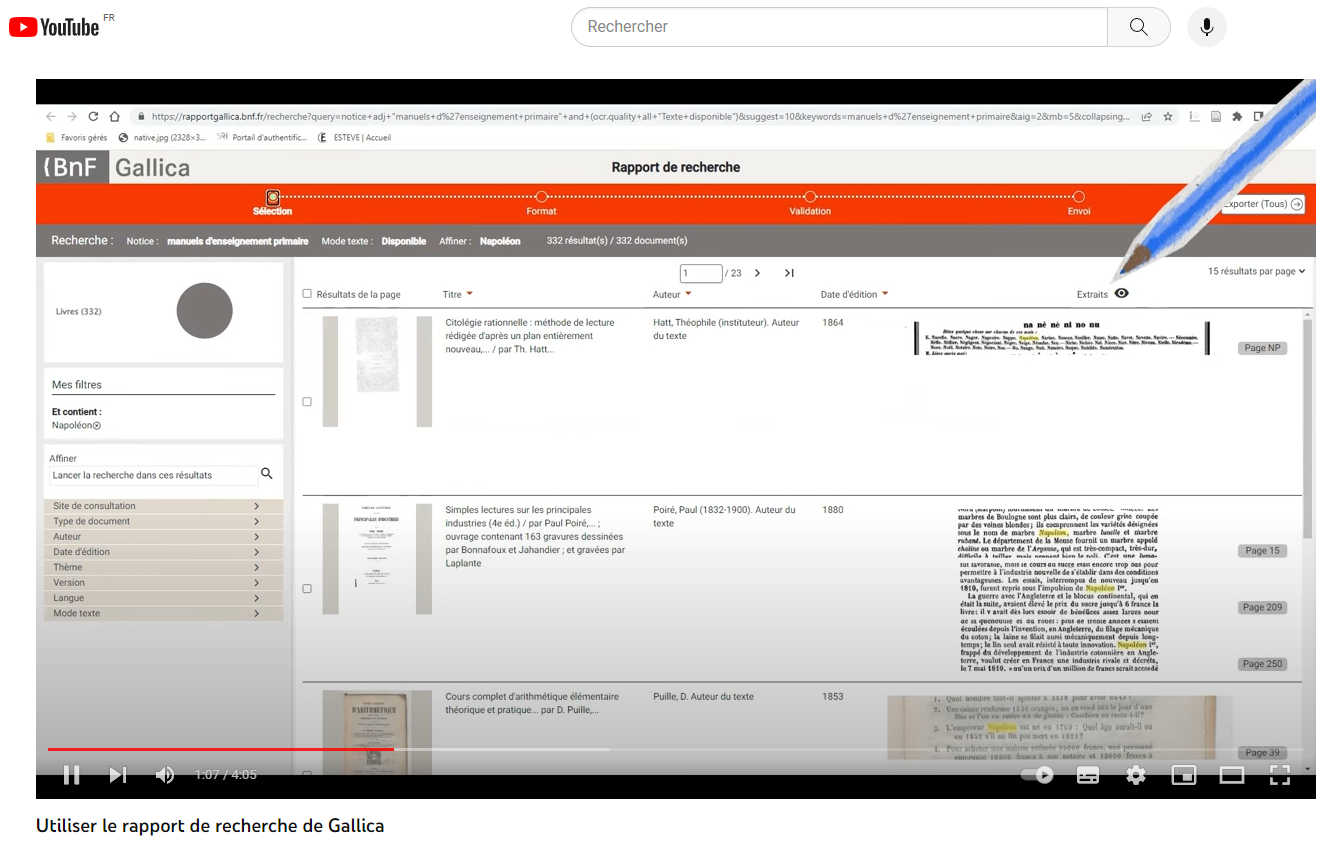Click the results page number field
The height and width of the screenshot is (843, 1339).
(x=701, y=273)
